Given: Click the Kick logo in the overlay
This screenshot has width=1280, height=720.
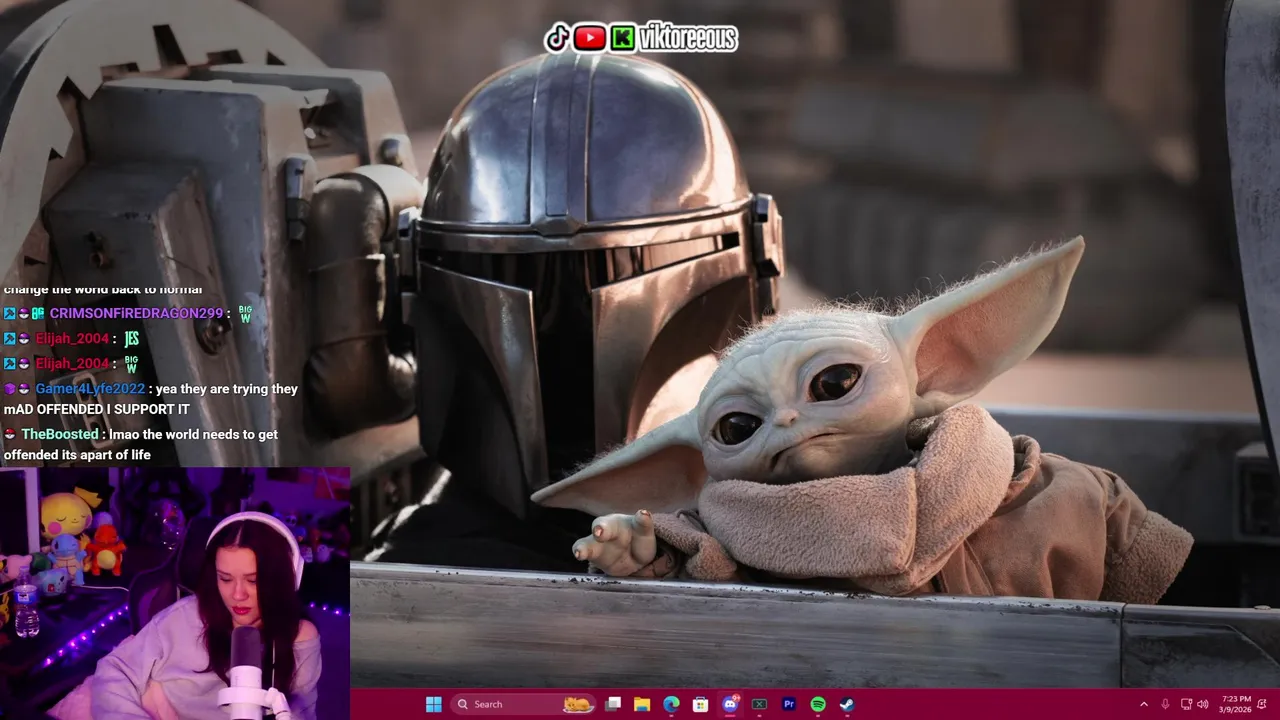Looking at the screenshot, I should (622, 38).
